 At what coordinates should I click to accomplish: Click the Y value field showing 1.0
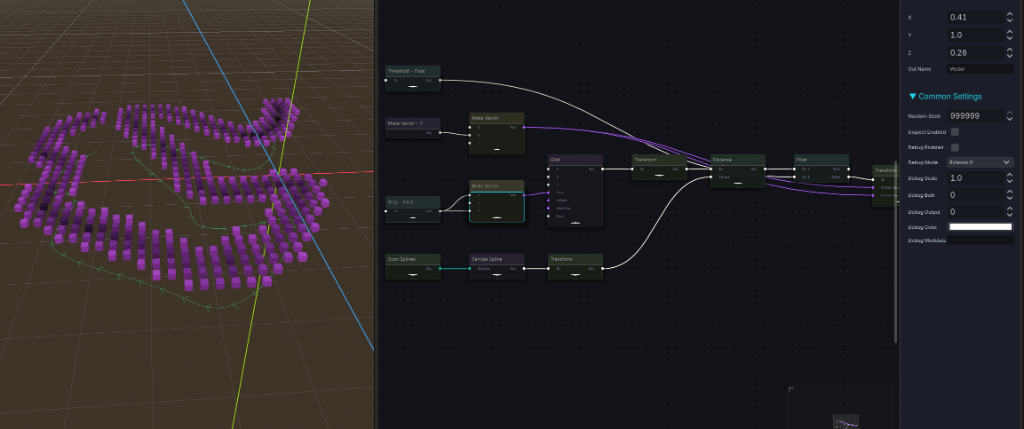[976, 35]
